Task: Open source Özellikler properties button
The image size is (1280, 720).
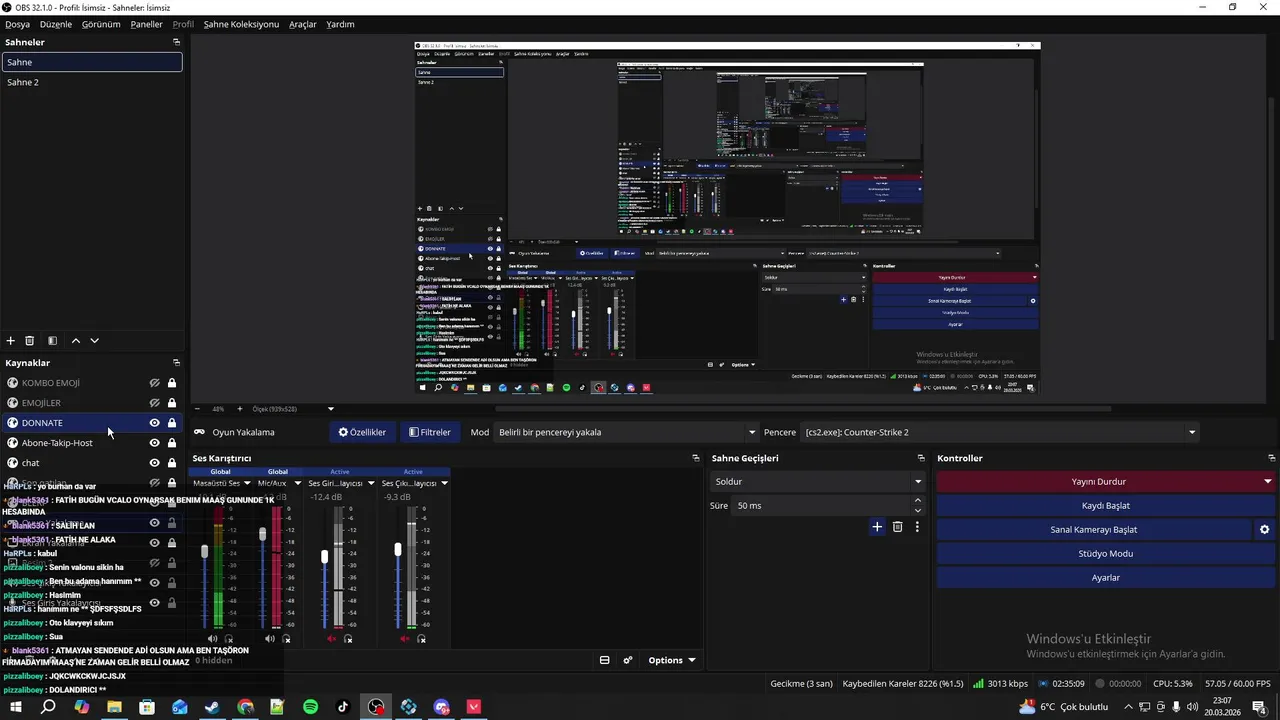Action: point(361,433)
